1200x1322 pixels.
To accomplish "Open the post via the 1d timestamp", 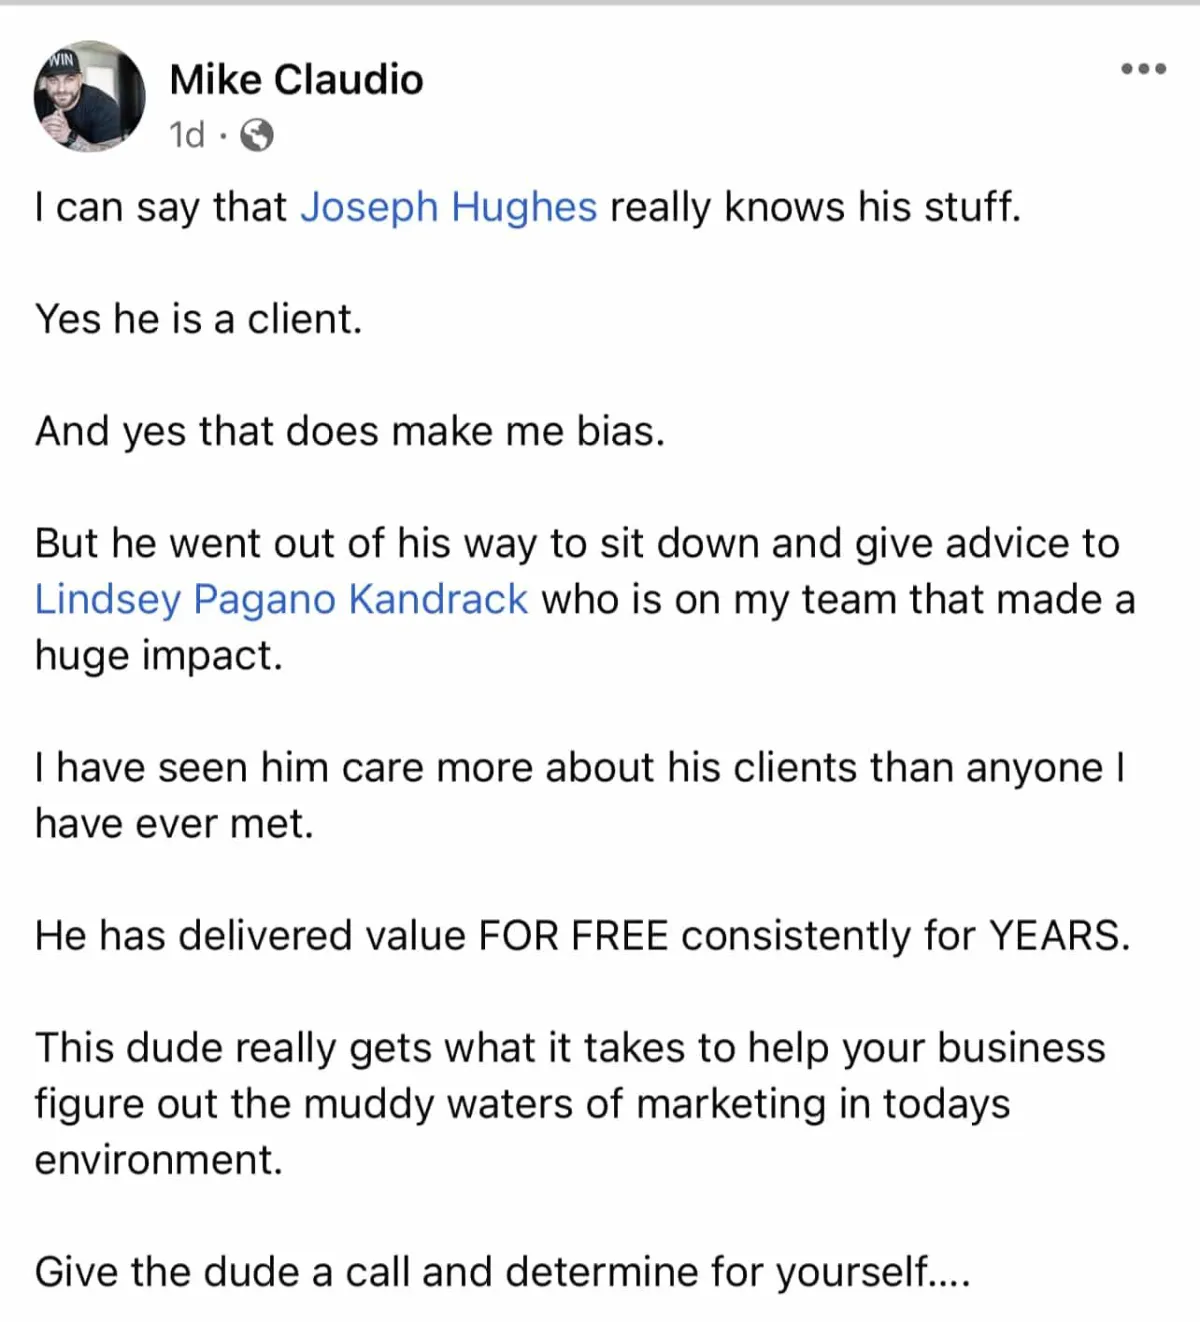I will coord(187,135).
